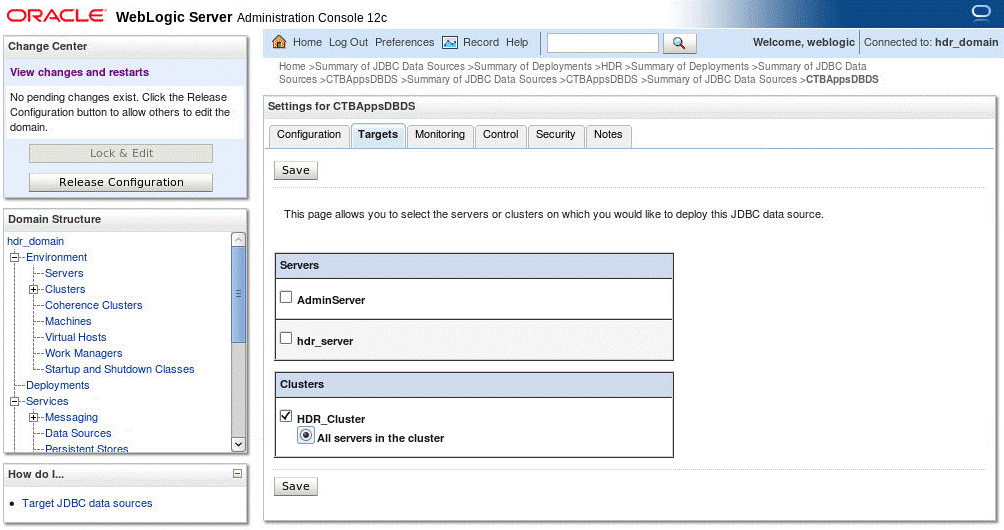The height and width of the screenshot is (530, 1004).
Task: Open Deployments in the domain tree
Action: pyautogui.click(x=58, y=385)
